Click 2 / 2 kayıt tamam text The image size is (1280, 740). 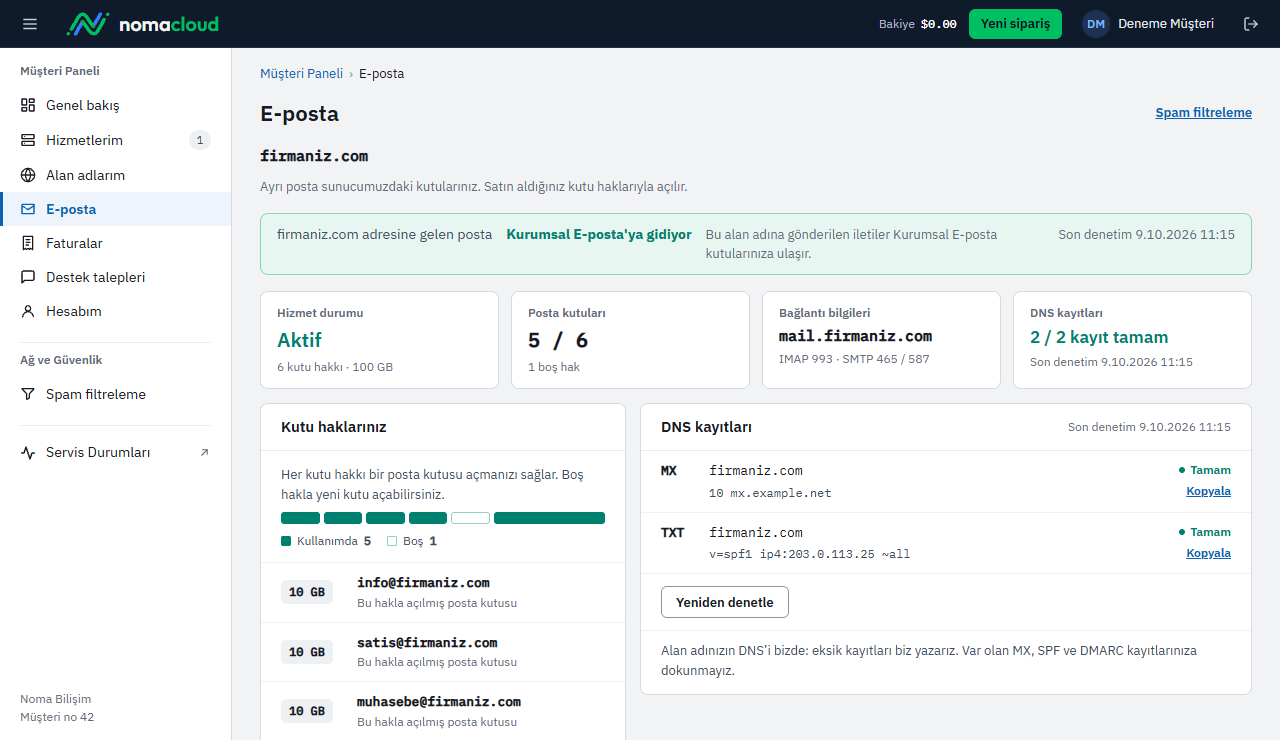(x=1099, y=338)
